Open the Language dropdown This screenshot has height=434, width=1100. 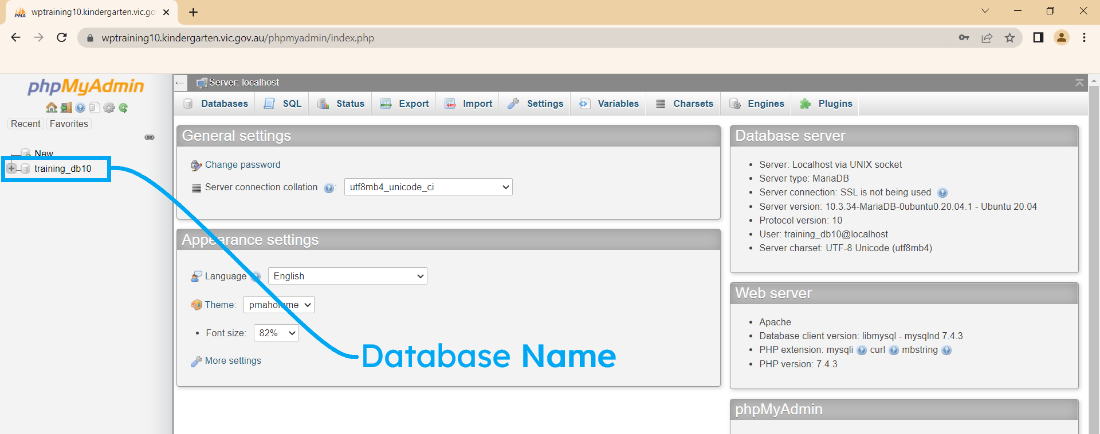[x=348, y=276]
